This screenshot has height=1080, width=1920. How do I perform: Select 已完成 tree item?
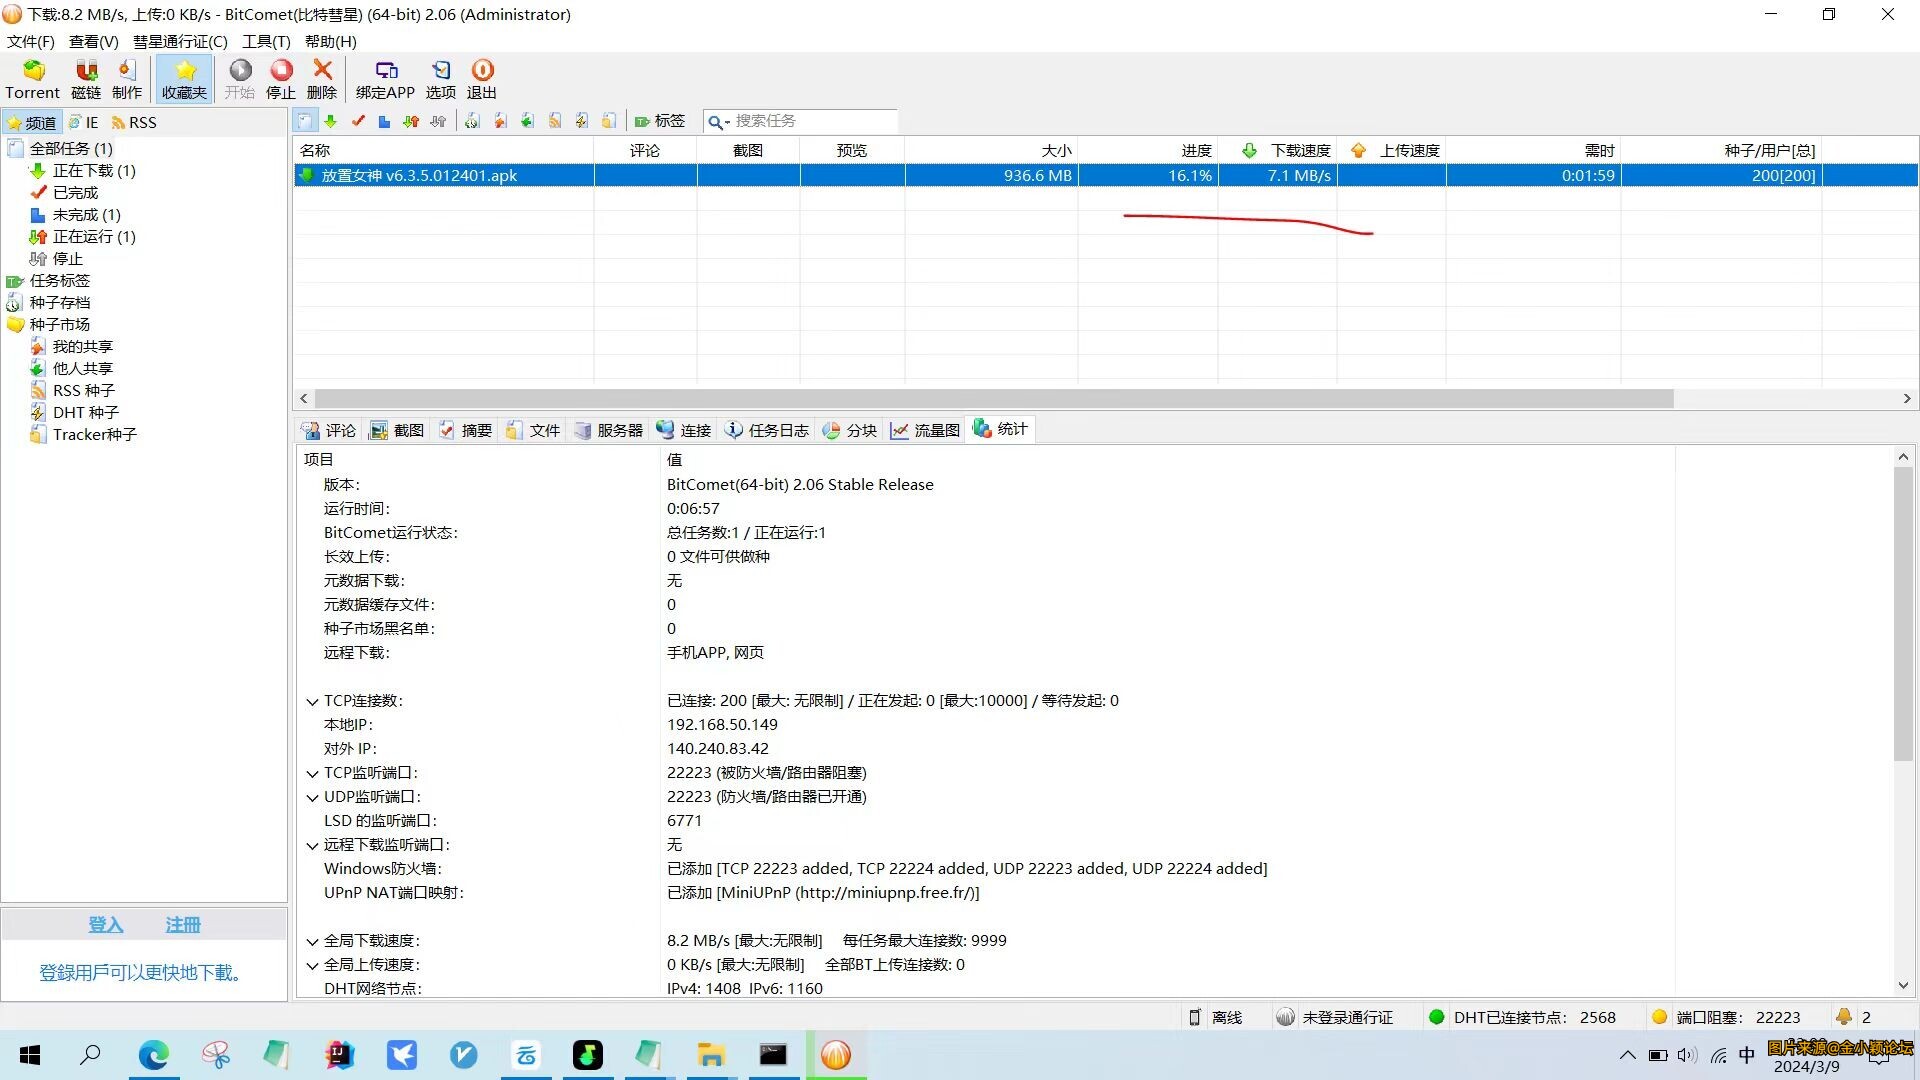(x=76, y=192)
